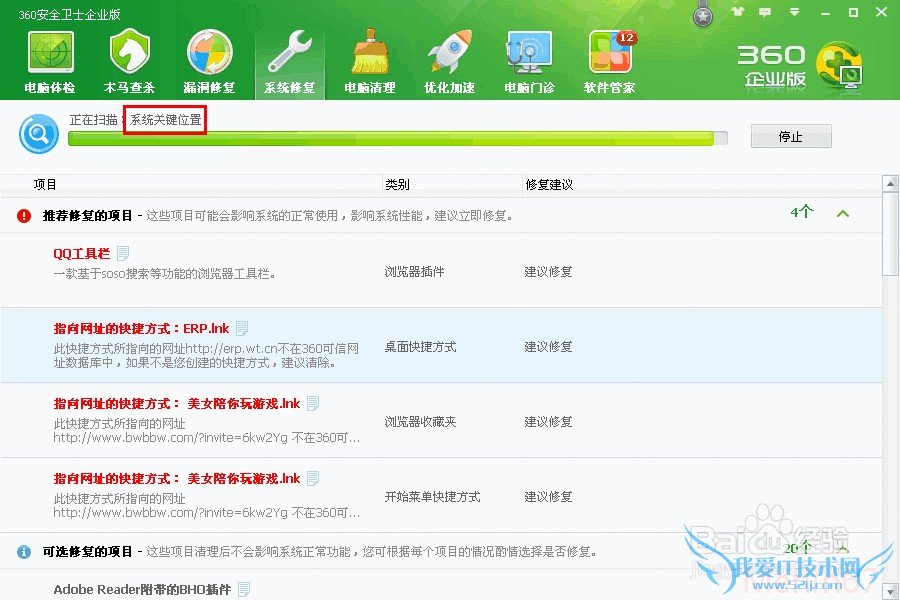Click the vertical scrollbar thumb
900x600 pixels.
890,234
